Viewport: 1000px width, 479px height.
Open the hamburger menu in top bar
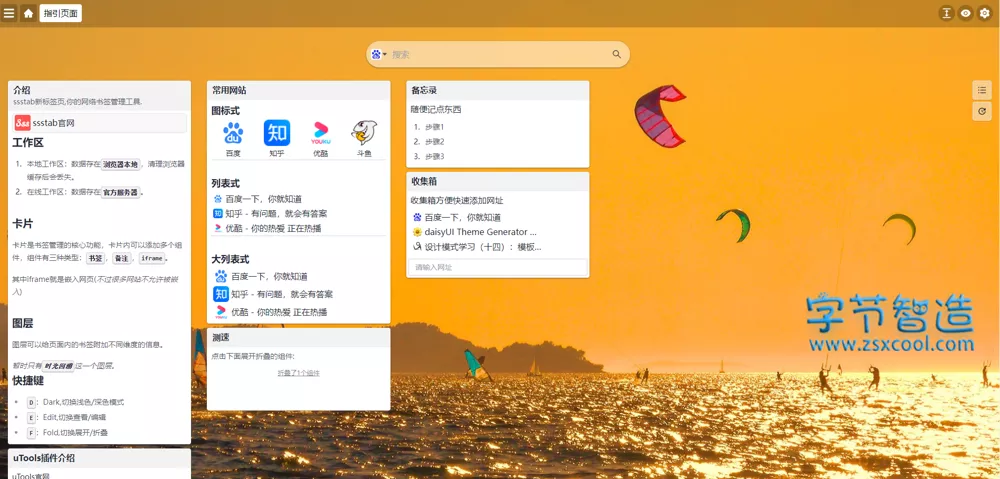pyautogui.click(x=9, y=13)
